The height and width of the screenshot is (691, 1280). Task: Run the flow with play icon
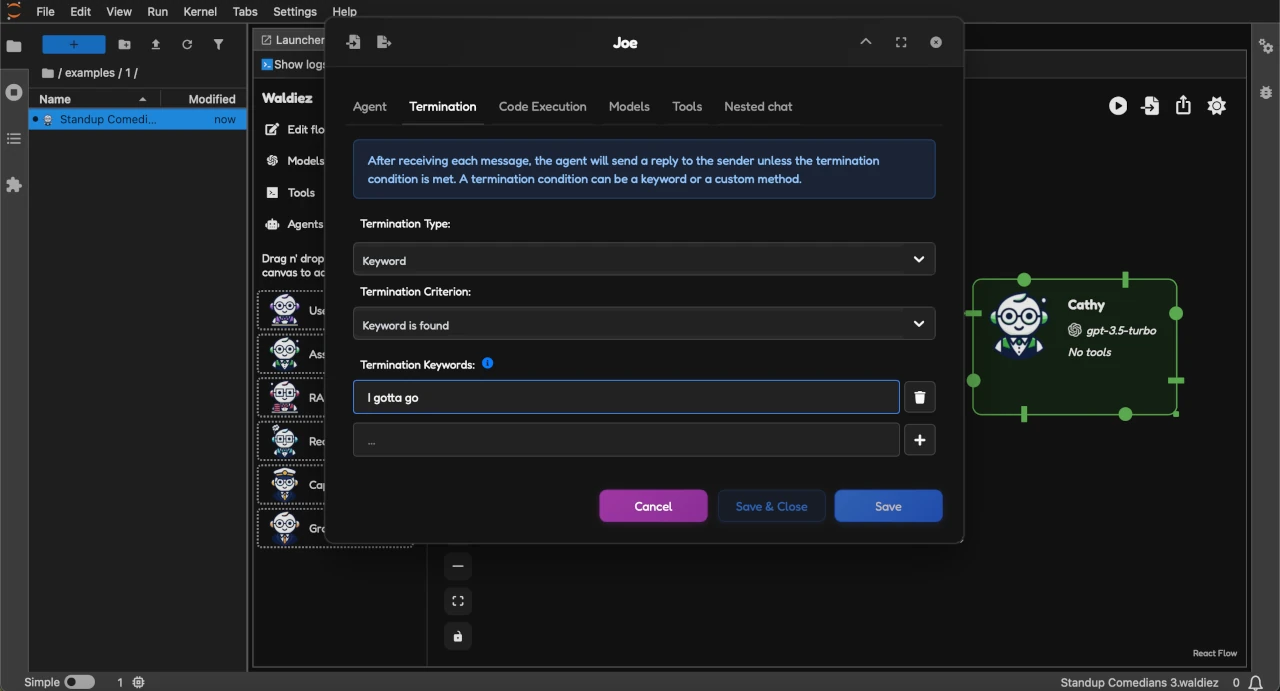[x=1118, y=106]
